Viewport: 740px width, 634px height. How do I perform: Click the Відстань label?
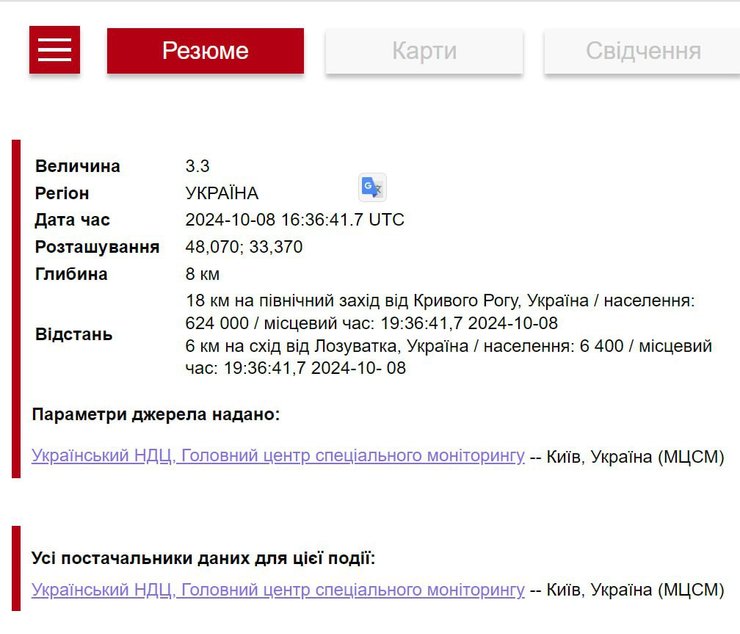74,334
